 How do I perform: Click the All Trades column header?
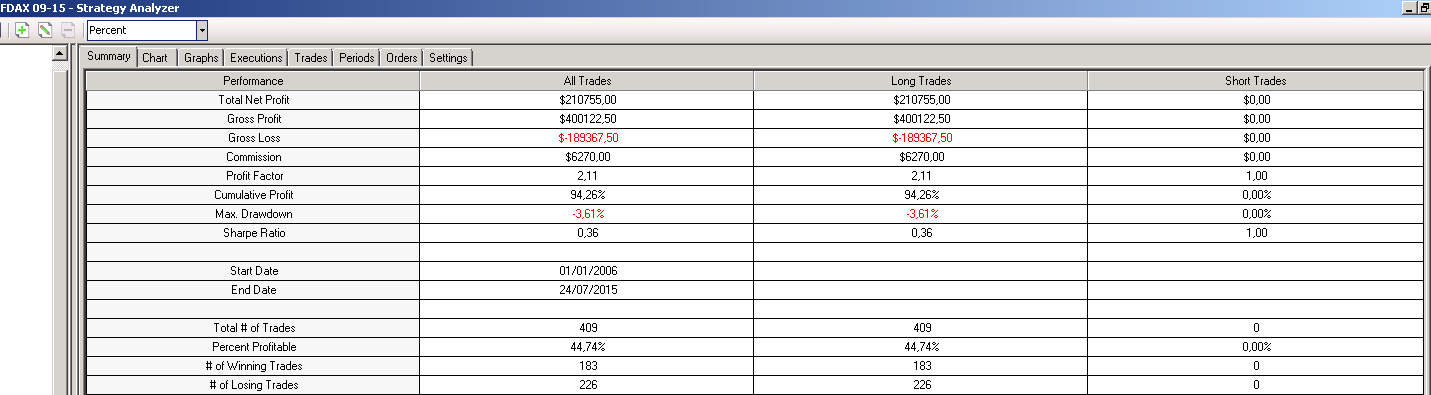point(587,80)
